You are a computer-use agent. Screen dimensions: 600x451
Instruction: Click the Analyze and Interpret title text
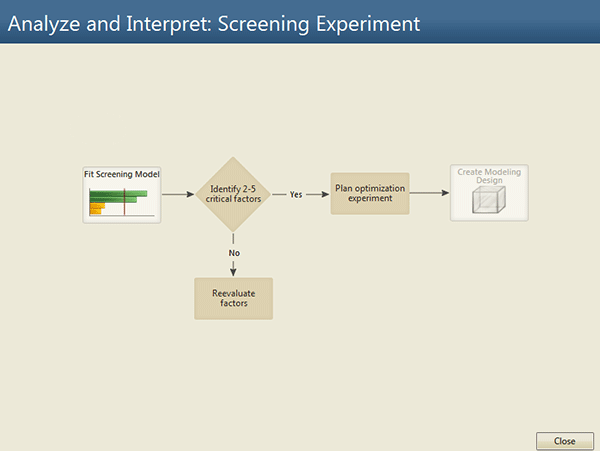point(214,24)
